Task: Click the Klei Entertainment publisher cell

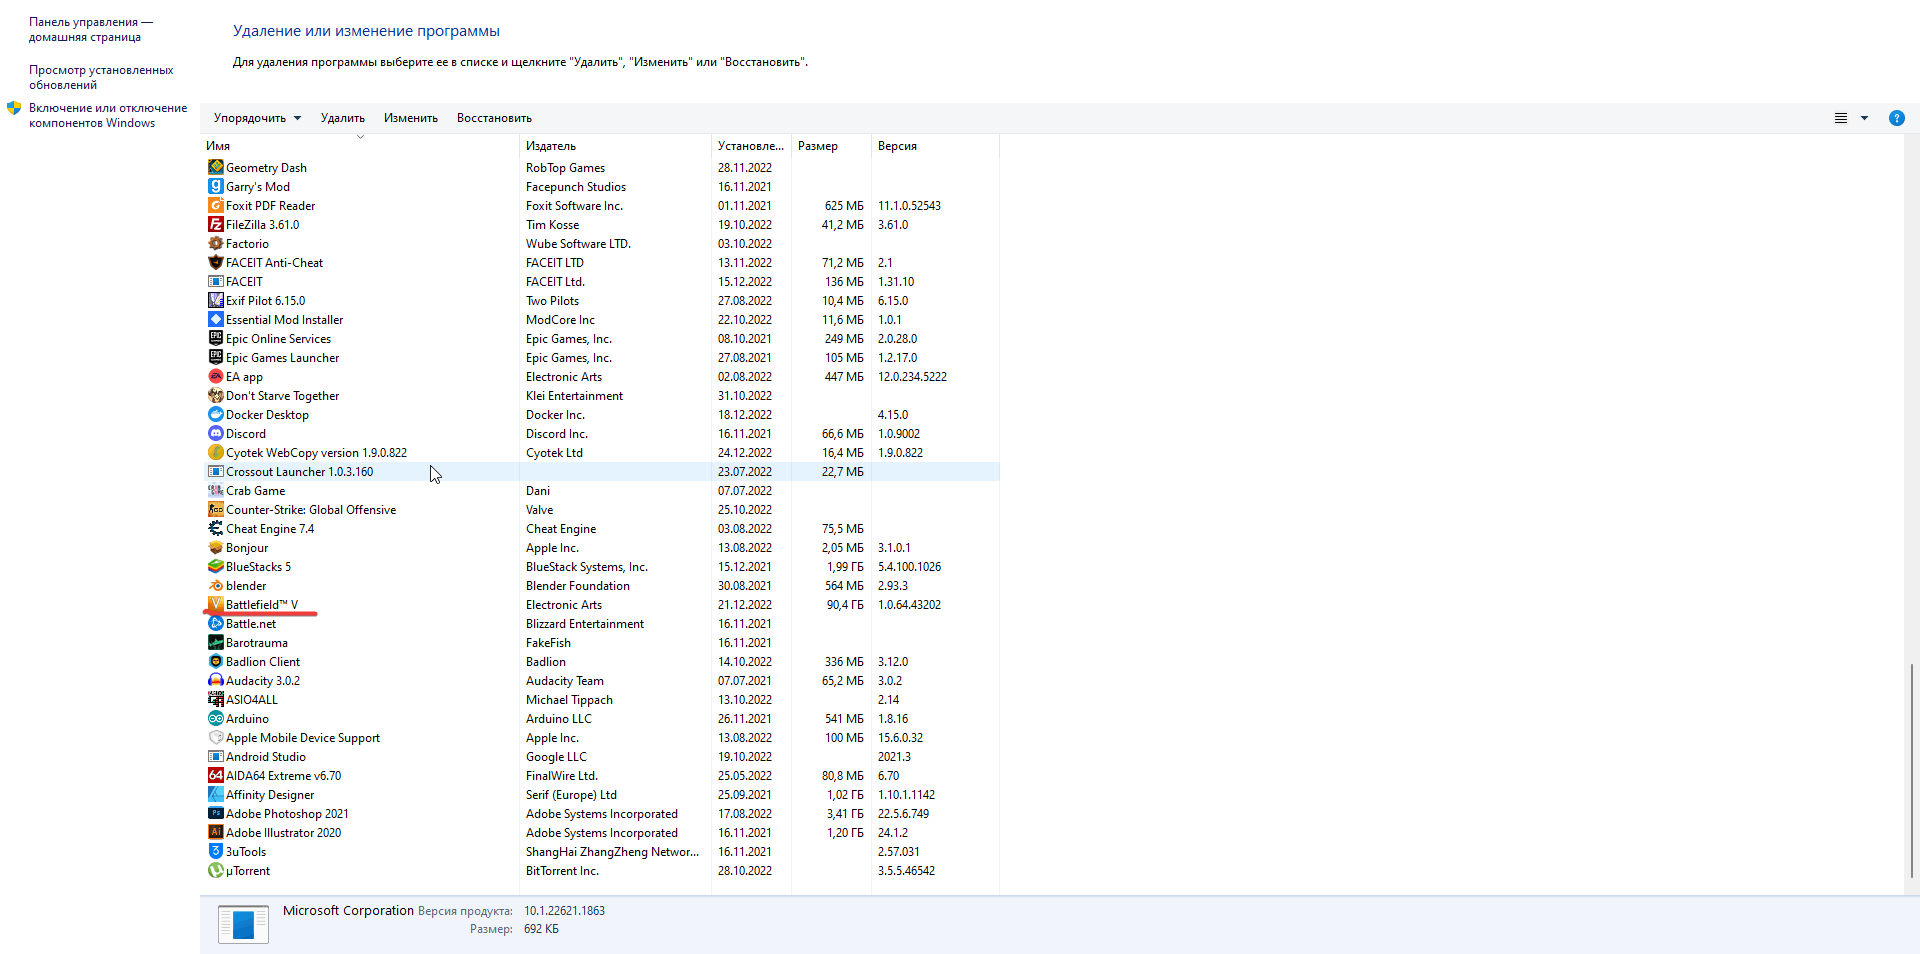Action: pyautogui.click(x=574, y=396)
